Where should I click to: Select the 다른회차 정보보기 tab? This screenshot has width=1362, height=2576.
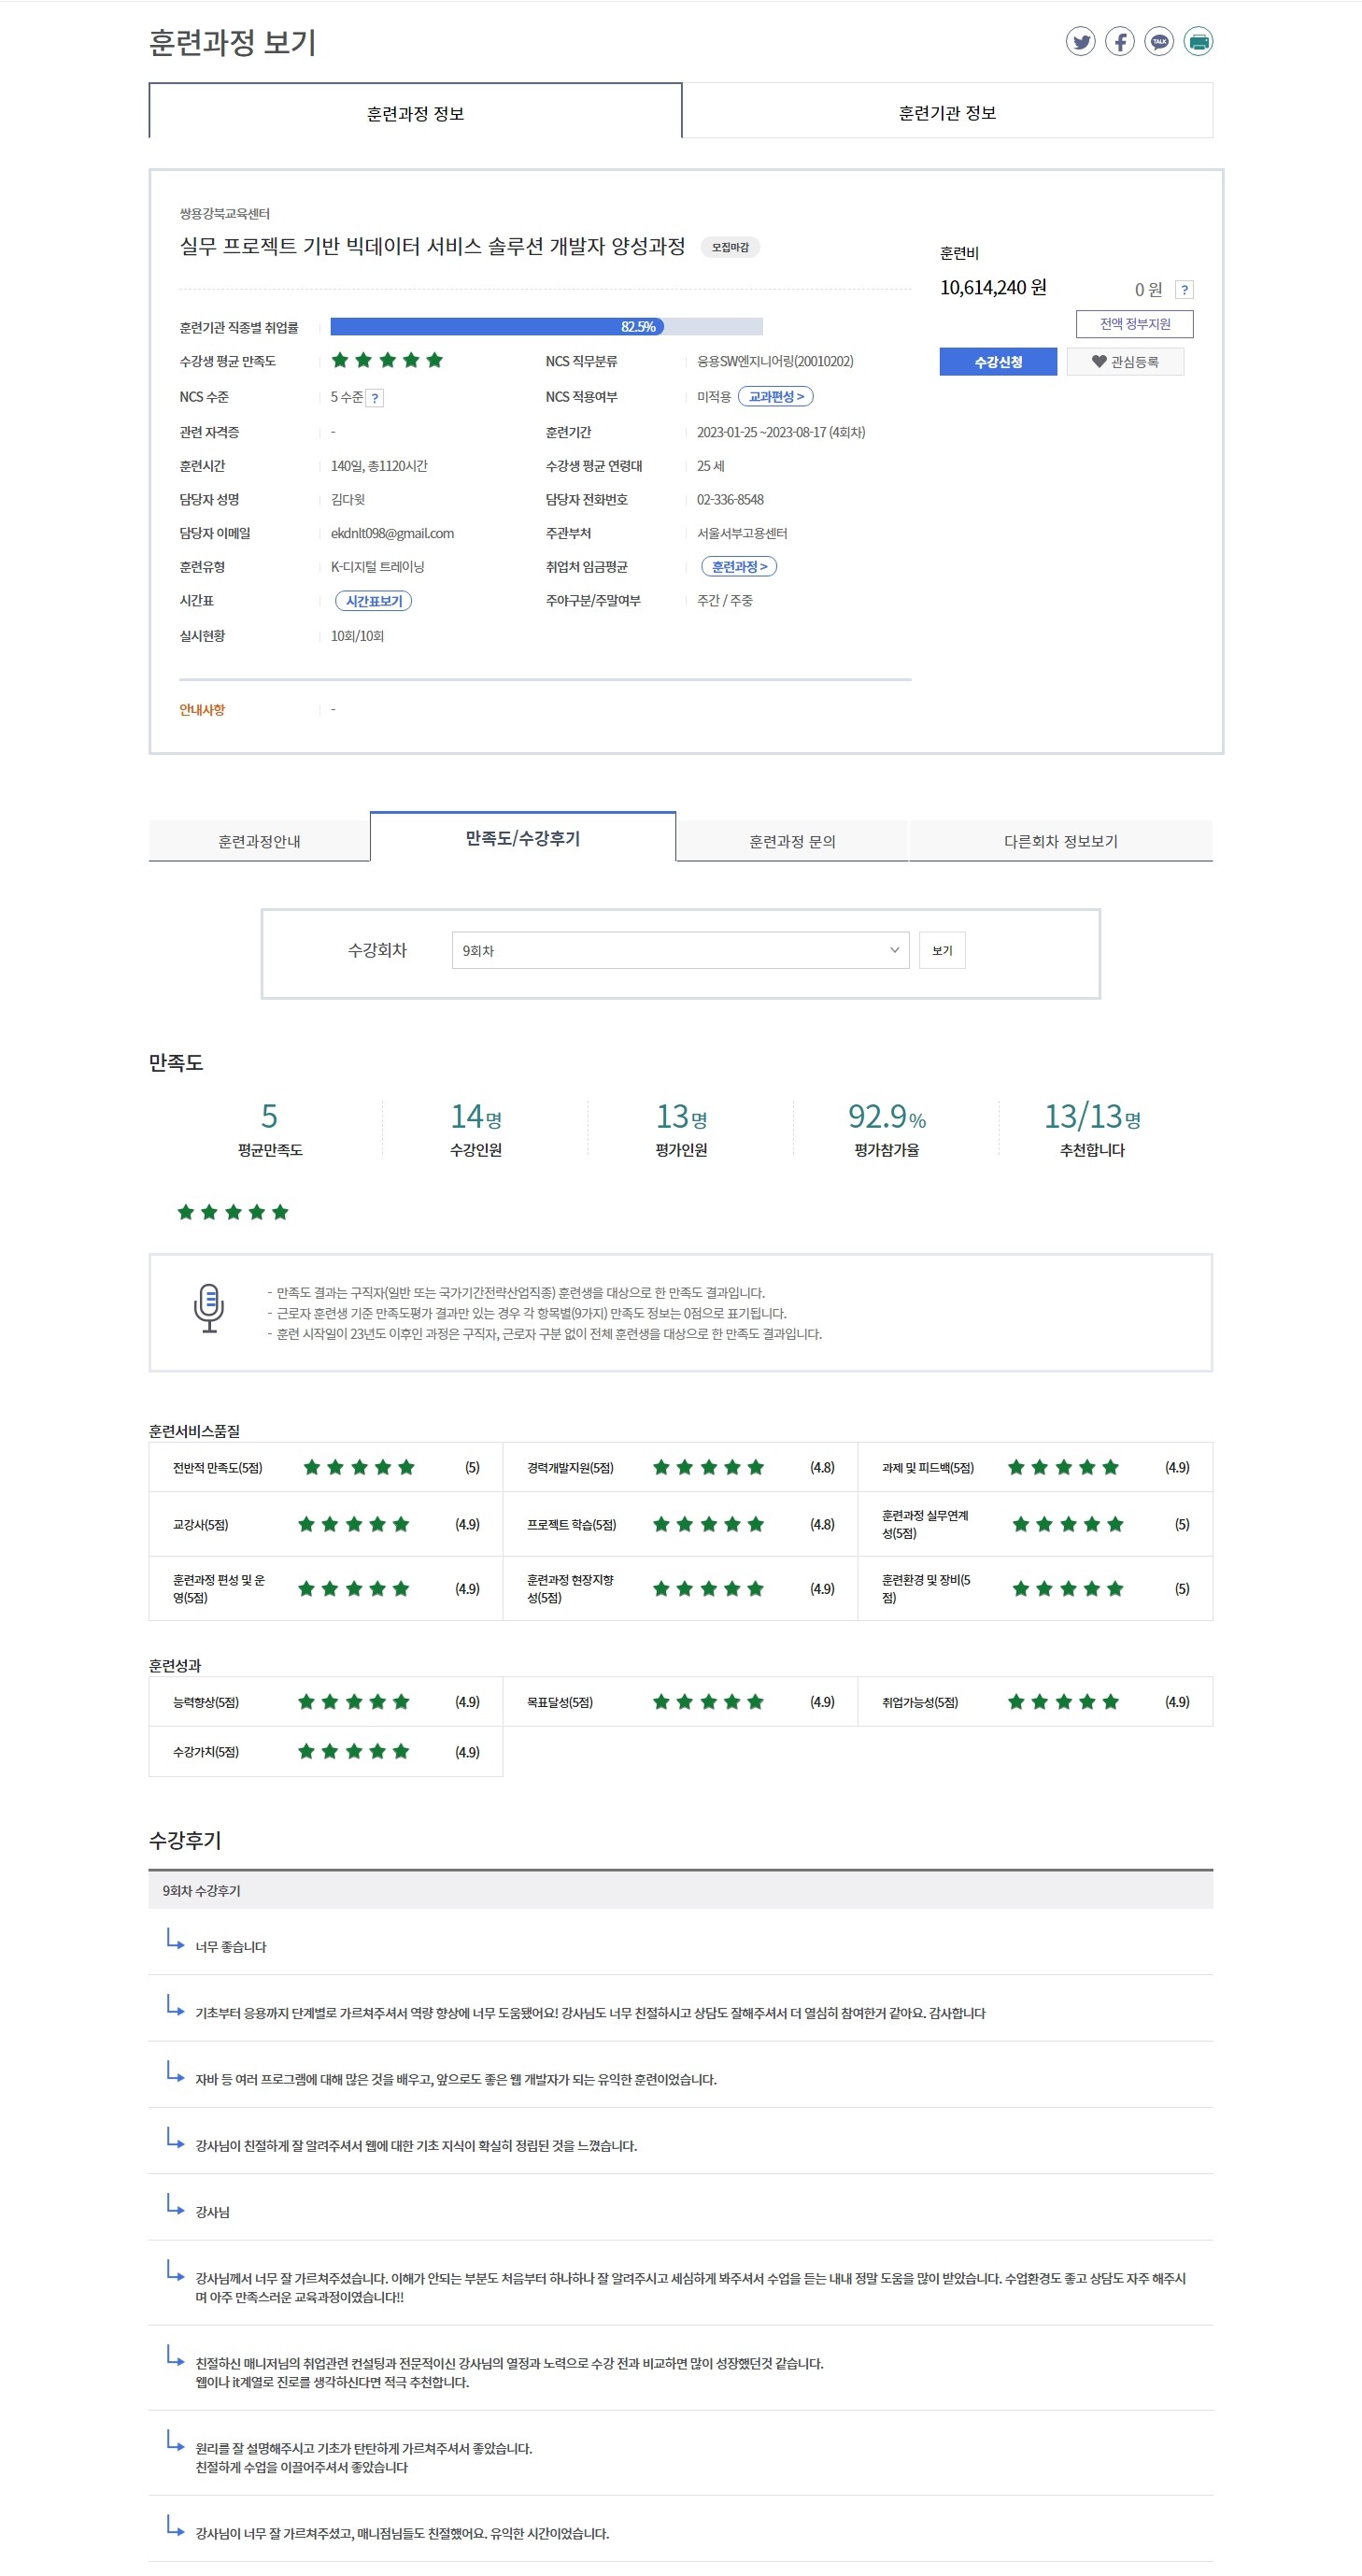pos(1060,841)
